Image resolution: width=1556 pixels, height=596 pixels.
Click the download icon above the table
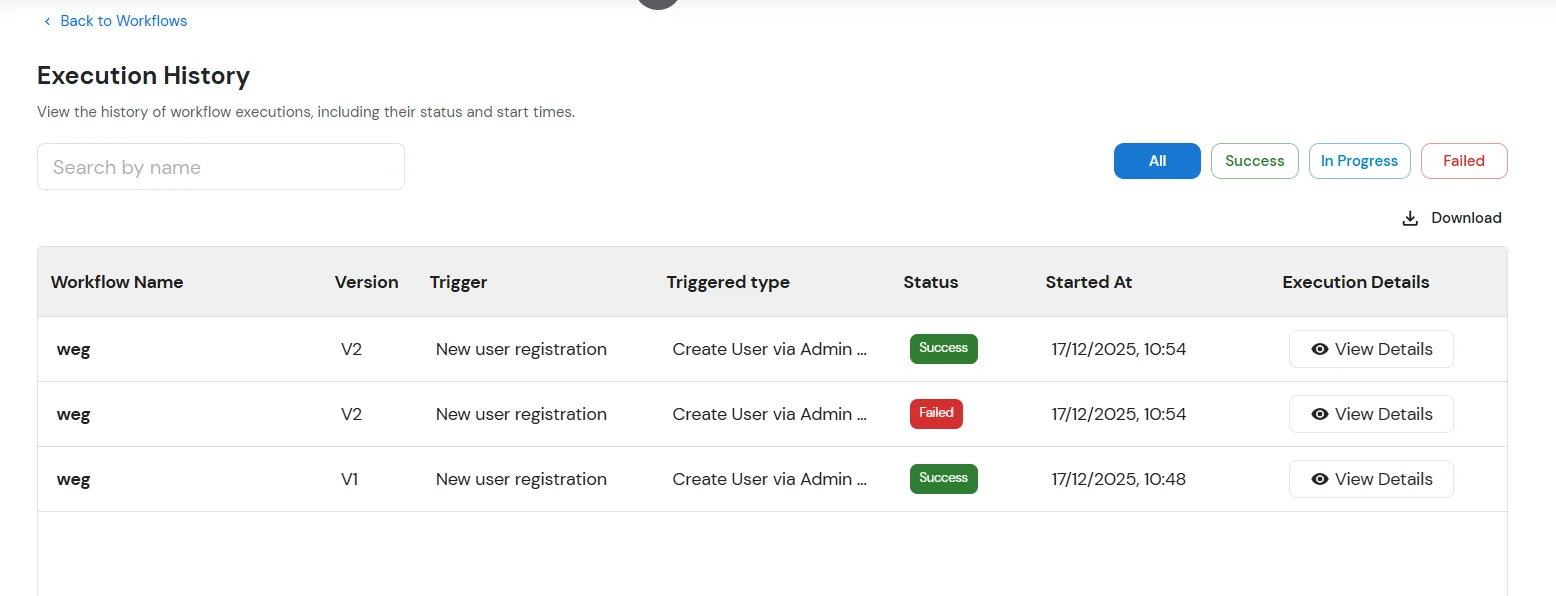click(x=1410, y=217)
